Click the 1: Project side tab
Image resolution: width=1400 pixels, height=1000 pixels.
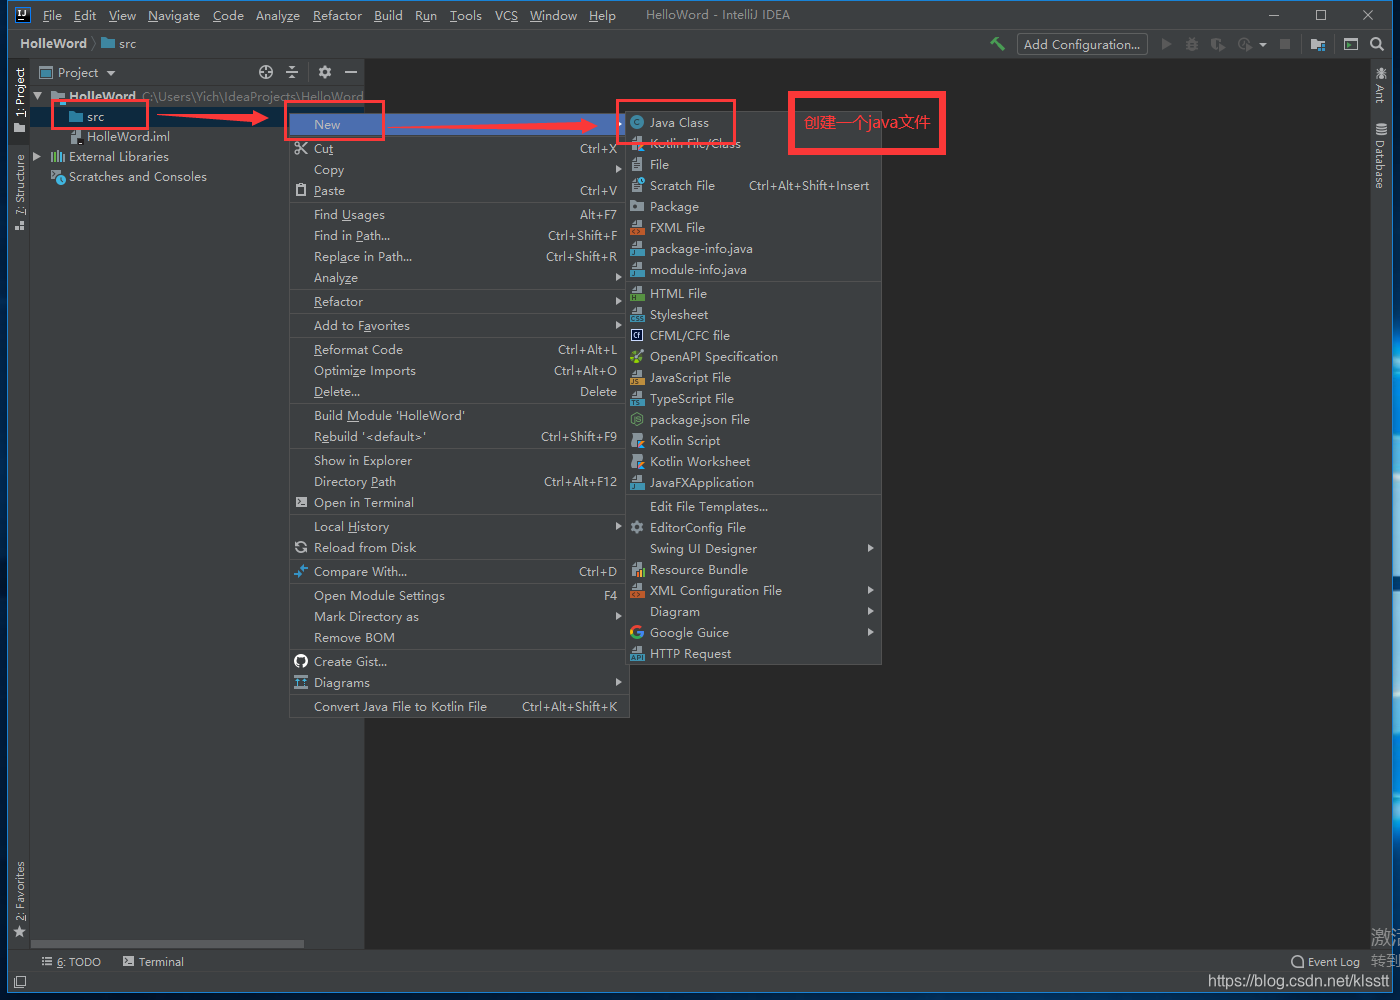pos(19,100)
